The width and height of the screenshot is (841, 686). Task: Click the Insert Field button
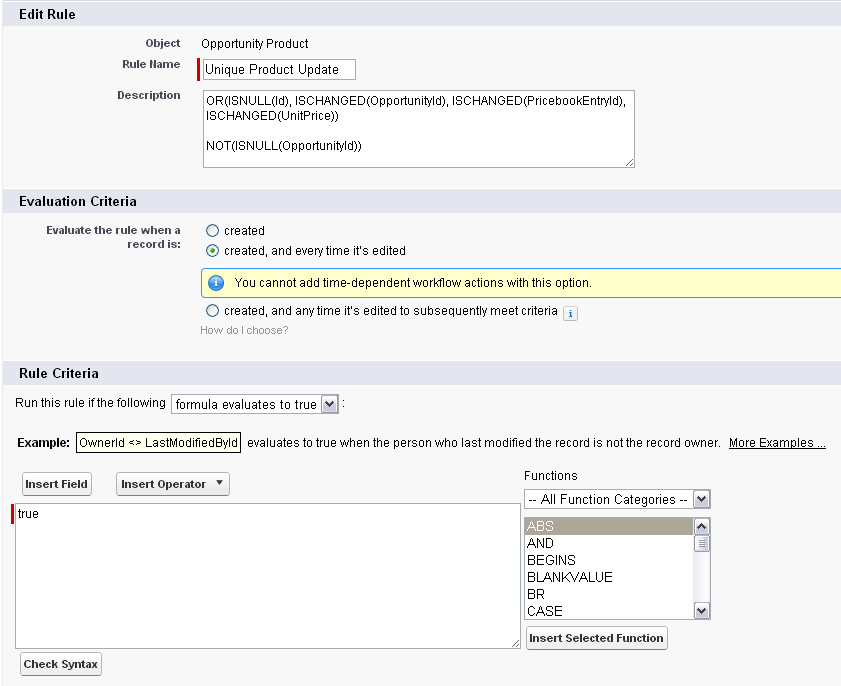point(56,483)
